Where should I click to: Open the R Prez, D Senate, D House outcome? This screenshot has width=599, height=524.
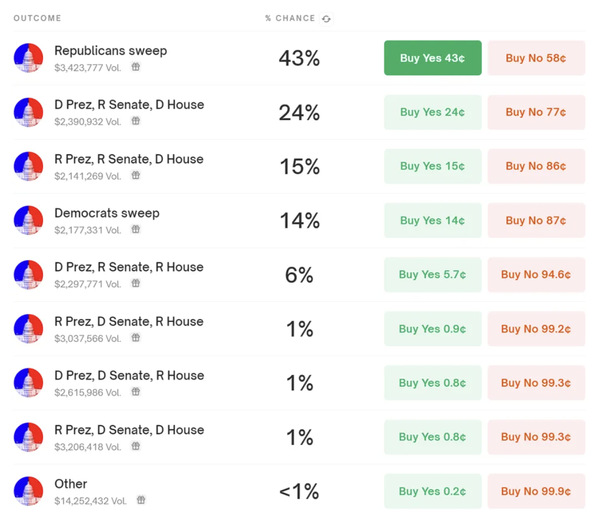[x=129, y=430]
